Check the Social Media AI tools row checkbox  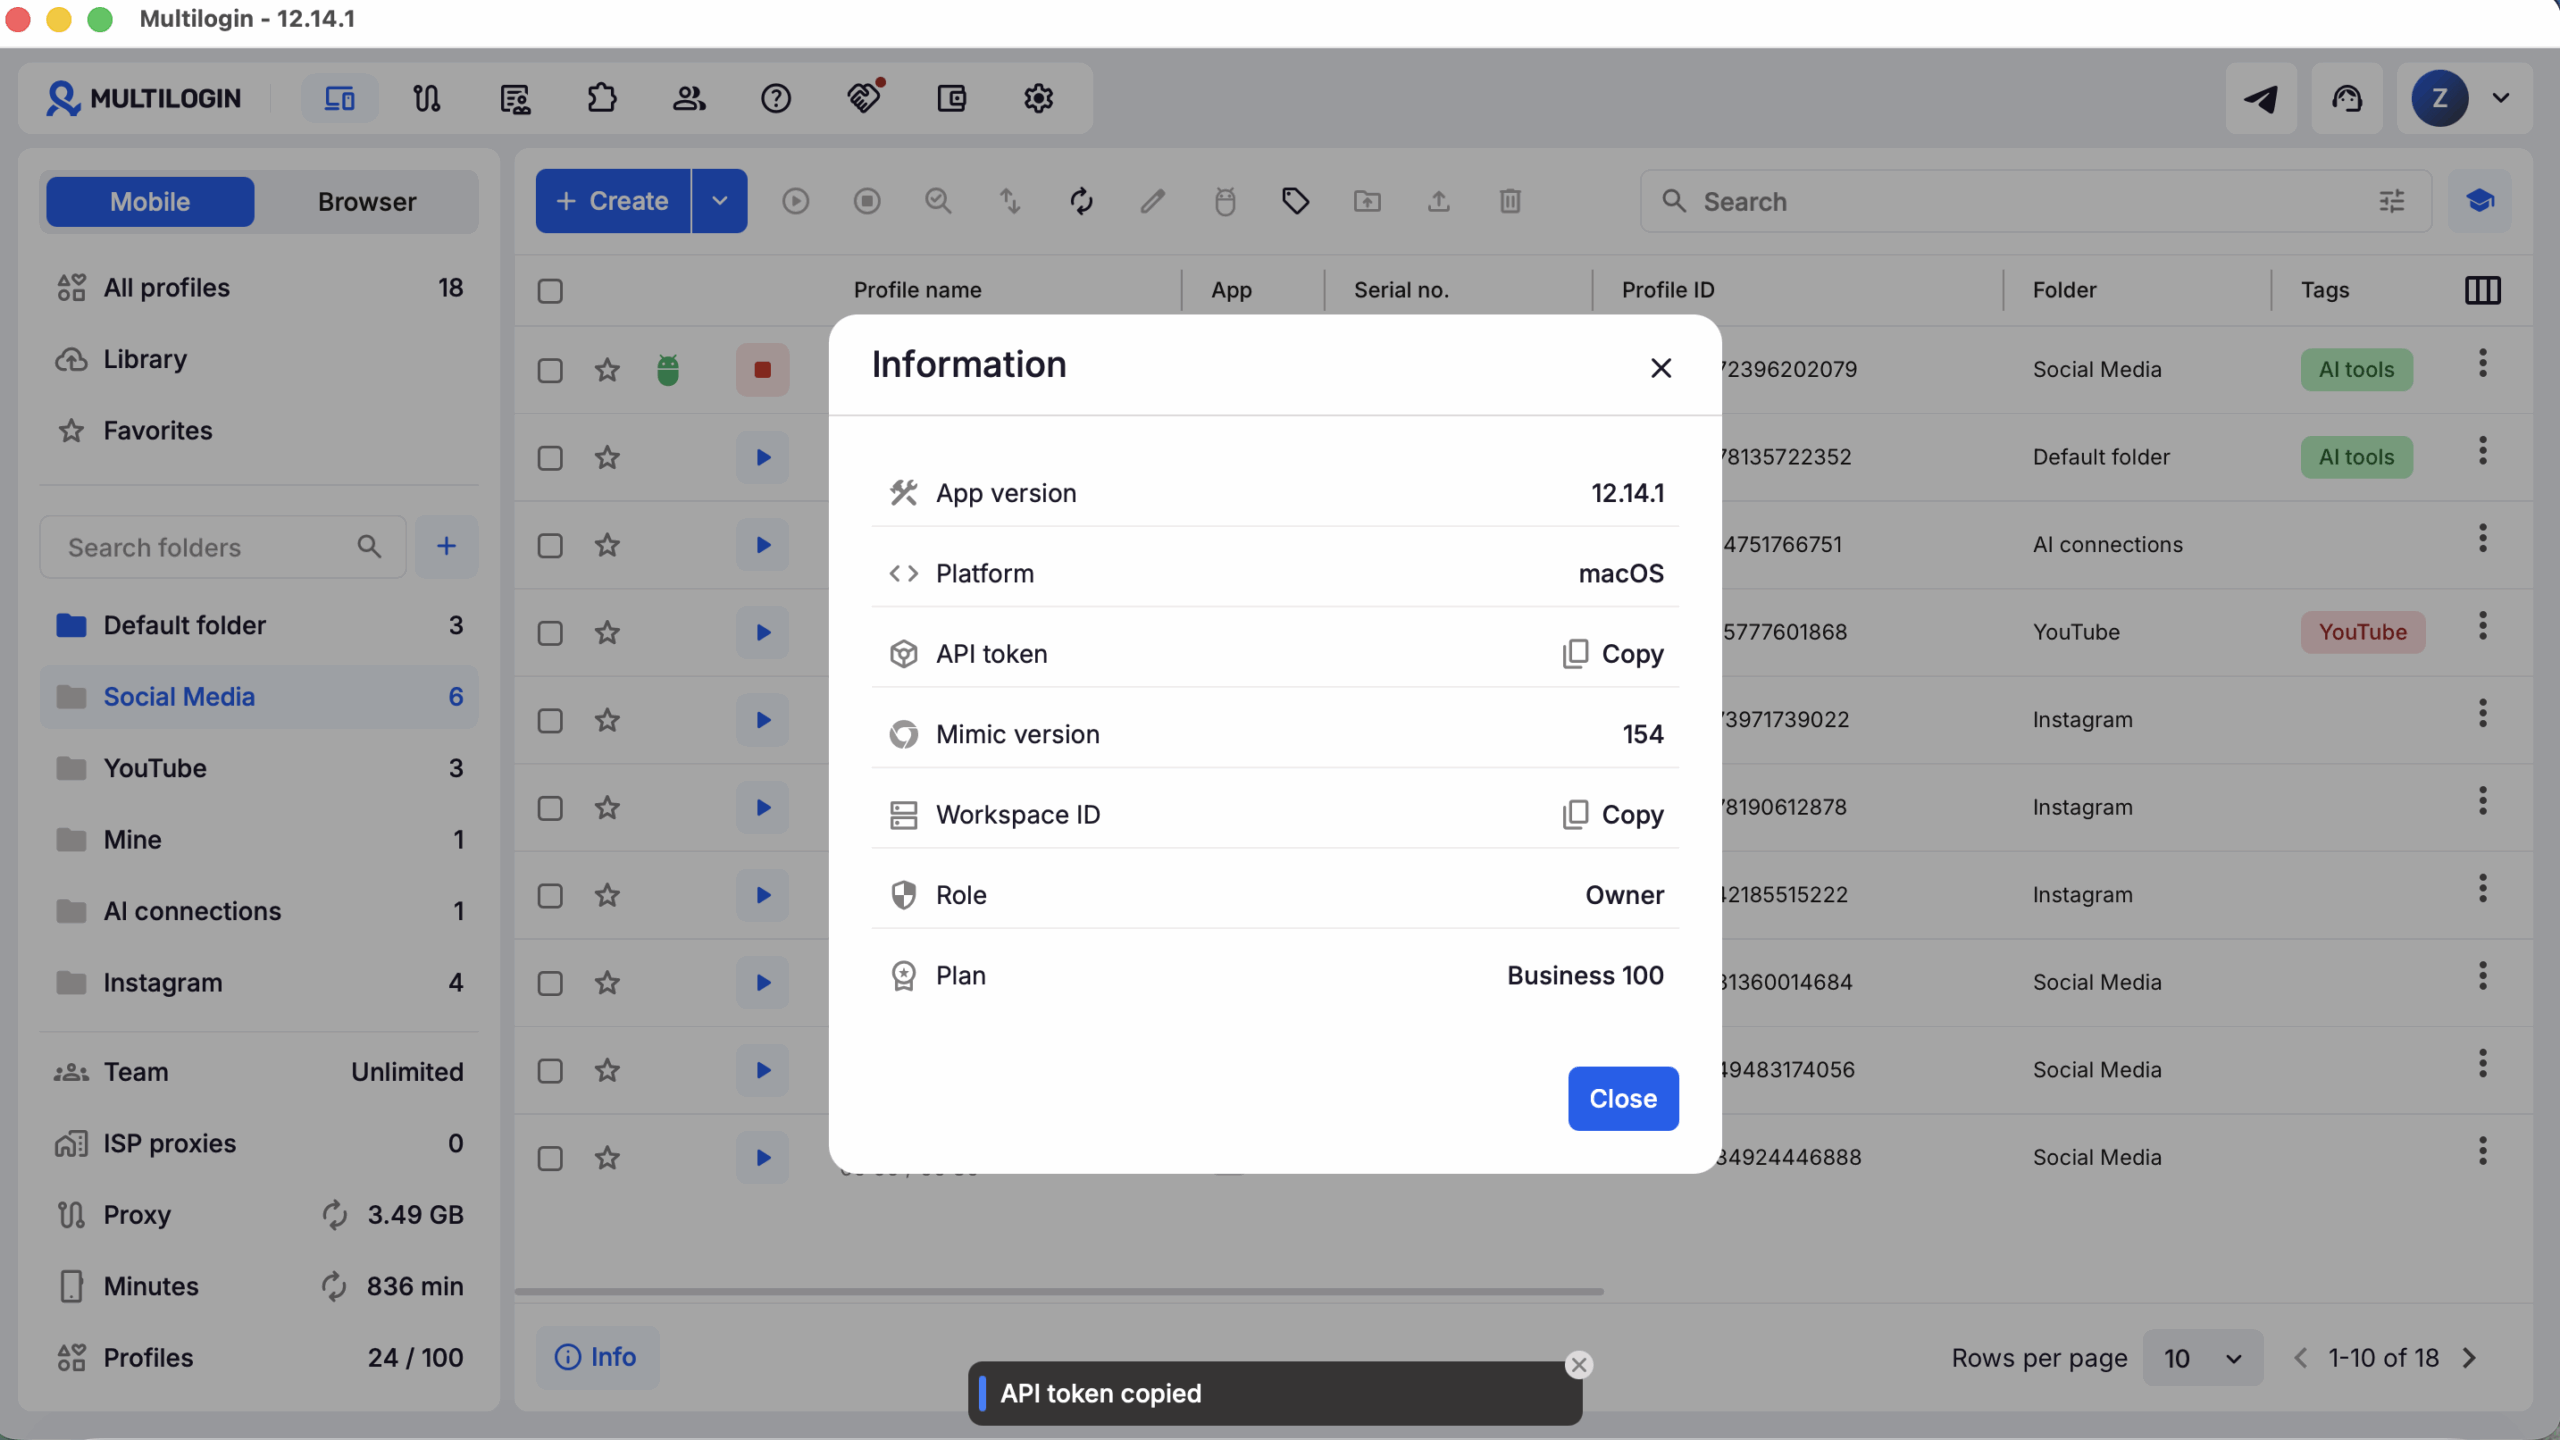coord(550,370)
